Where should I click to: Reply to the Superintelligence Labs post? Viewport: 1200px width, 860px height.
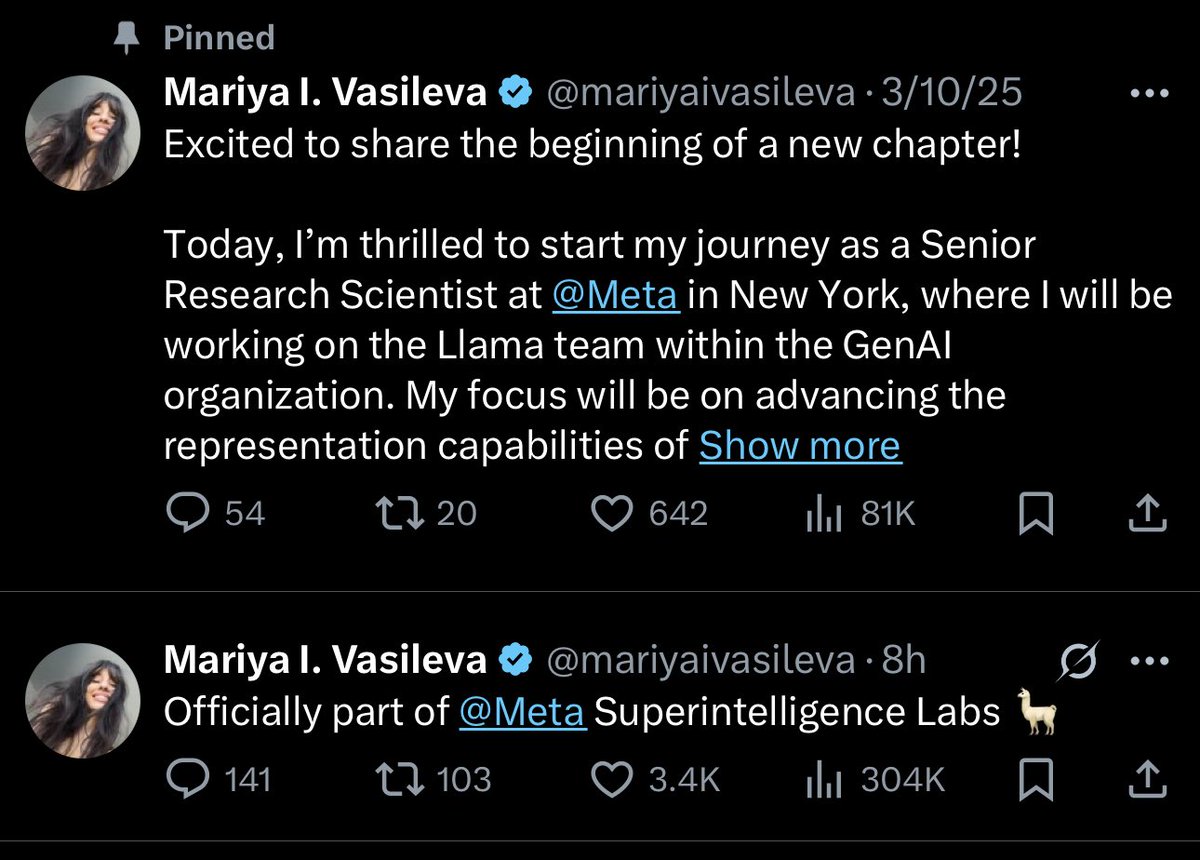218,780
